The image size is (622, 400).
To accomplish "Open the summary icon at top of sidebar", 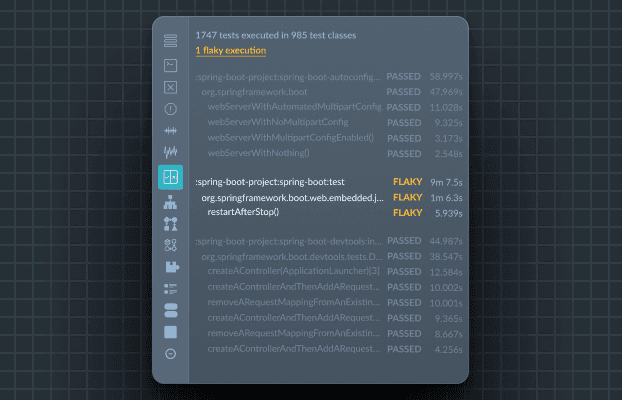I will tap(170, 41).
